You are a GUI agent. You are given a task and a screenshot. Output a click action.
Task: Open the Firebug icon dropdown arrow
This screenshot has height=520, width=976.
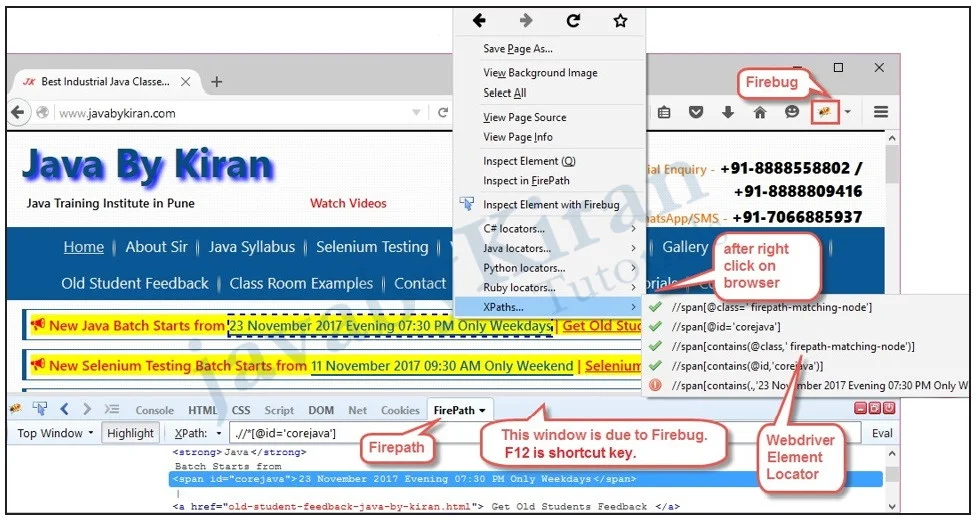[x=847, y=113]
